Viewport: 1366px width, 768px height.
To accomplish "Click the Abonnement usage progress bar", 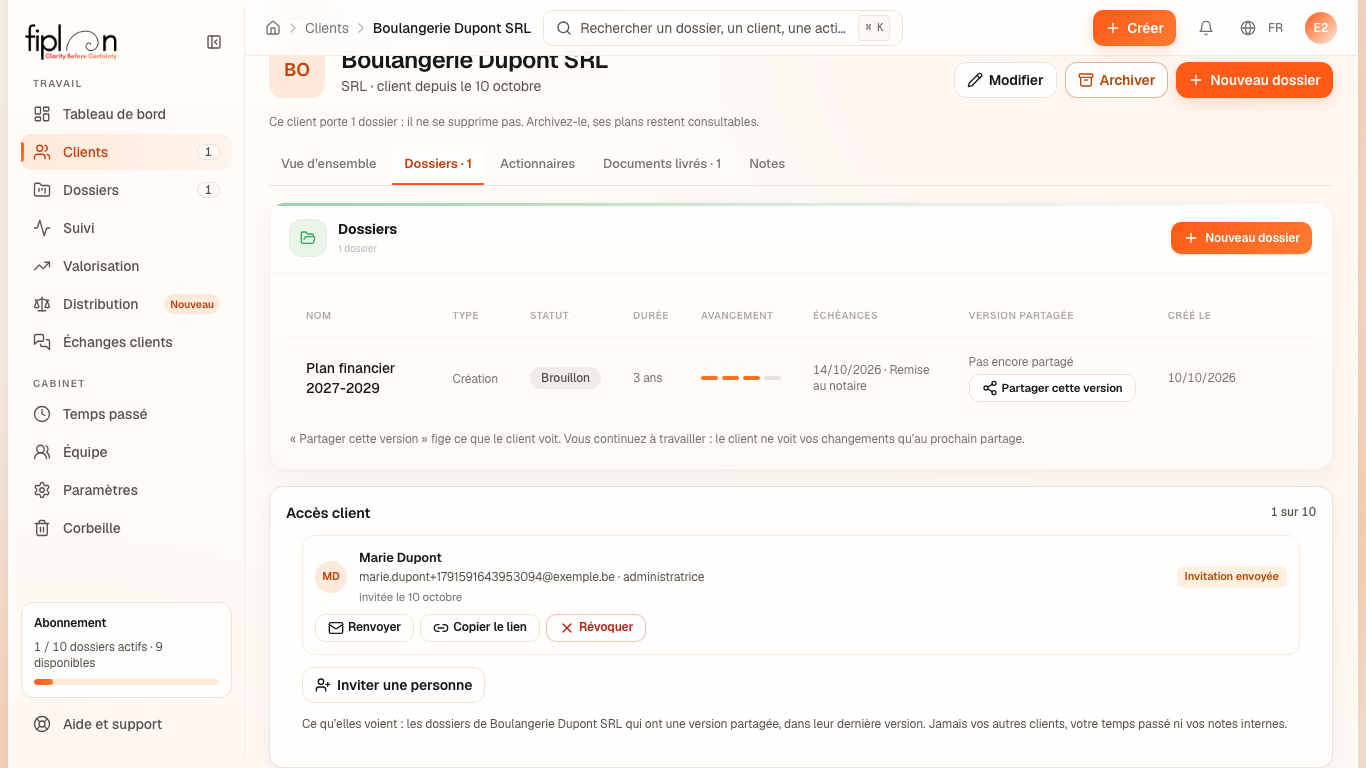I will 126,682.
